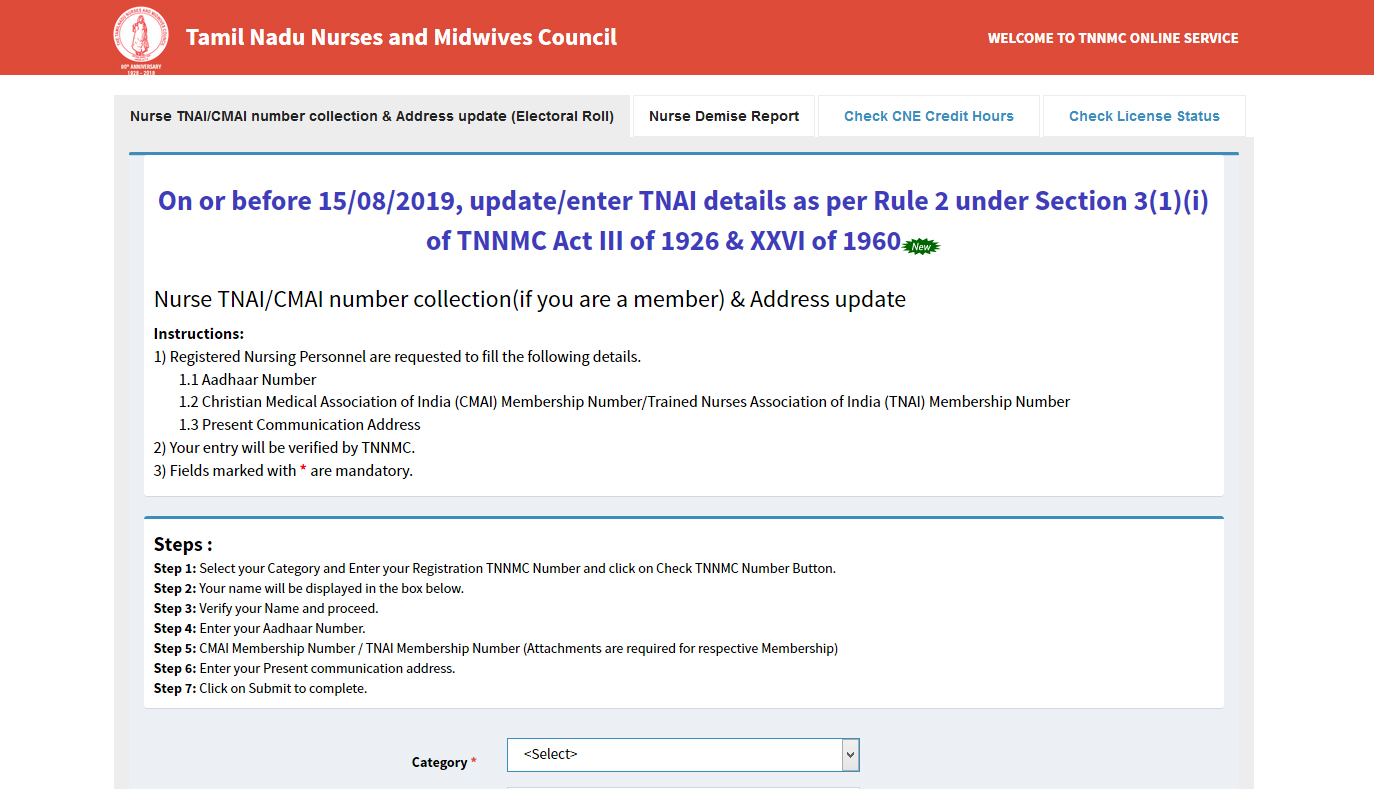Click Step 7 Click on Submit text
The width and height of the screenshot is (1374, 789).
pos(261,688)
